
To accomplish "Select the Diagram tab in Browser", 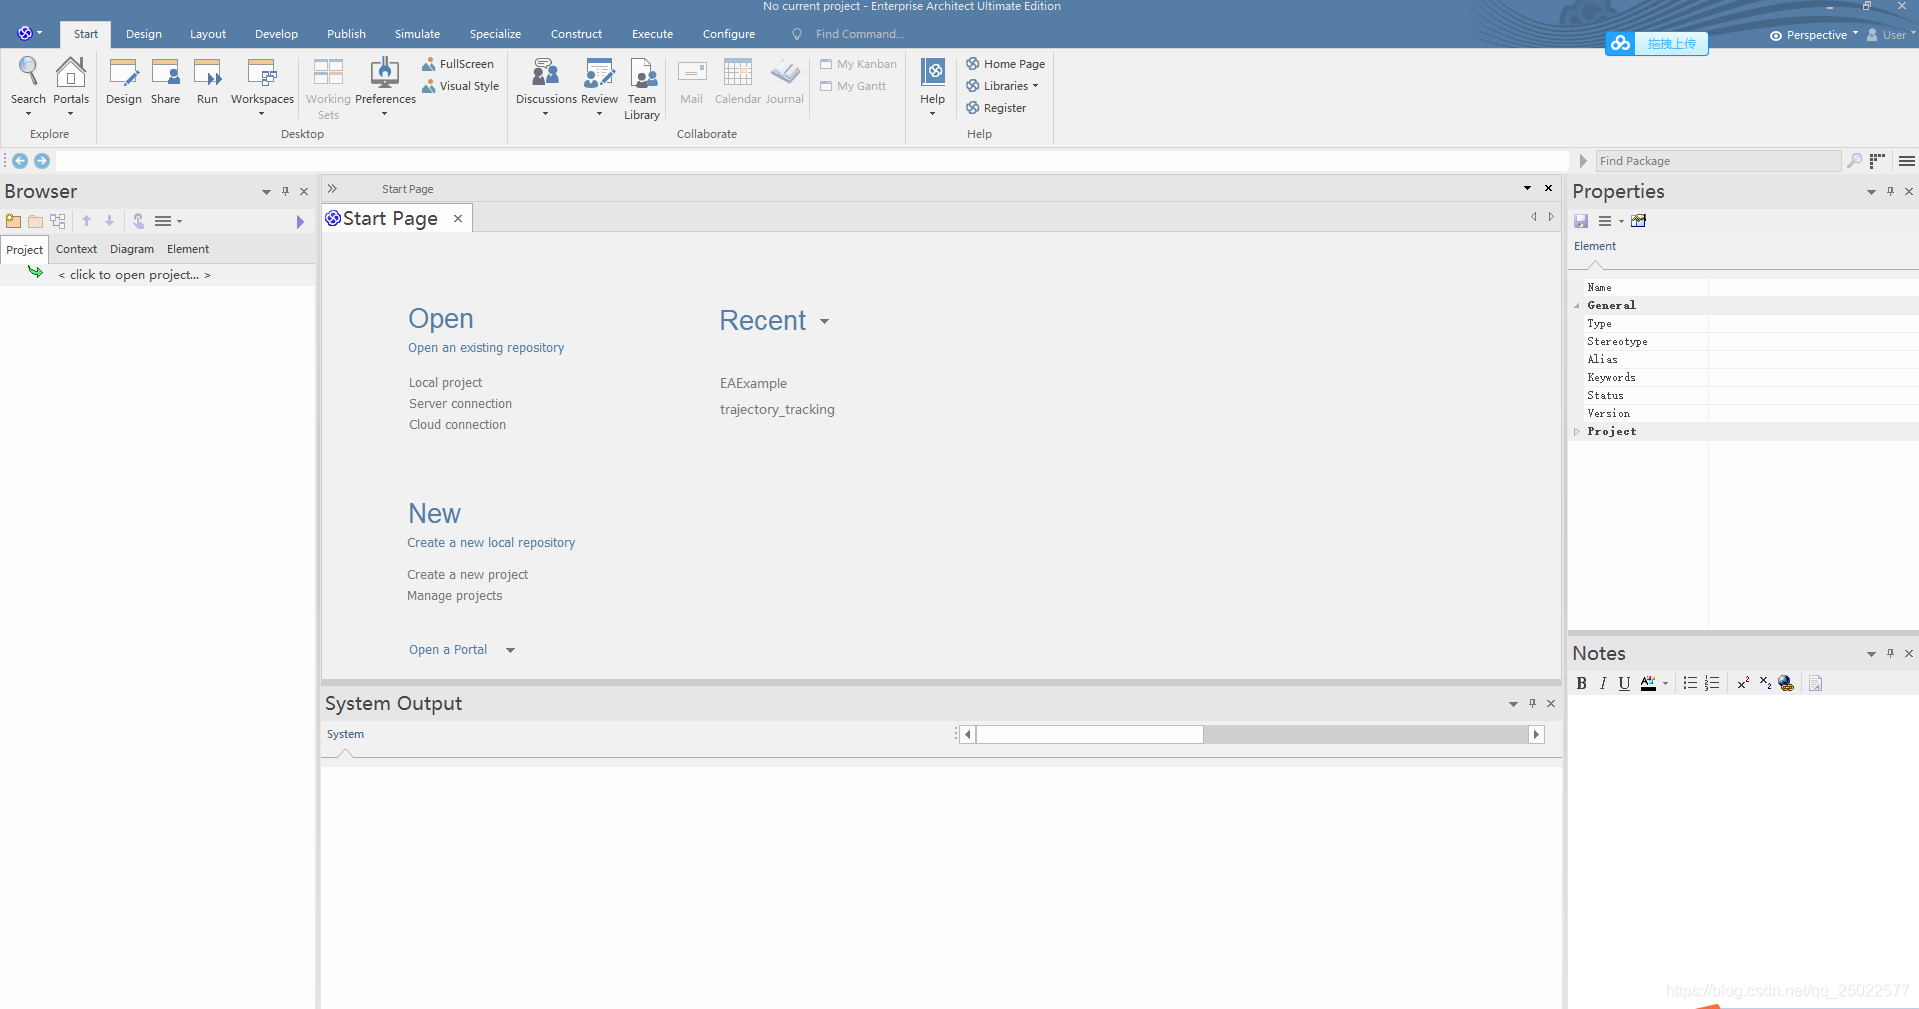I will point(132,249).
